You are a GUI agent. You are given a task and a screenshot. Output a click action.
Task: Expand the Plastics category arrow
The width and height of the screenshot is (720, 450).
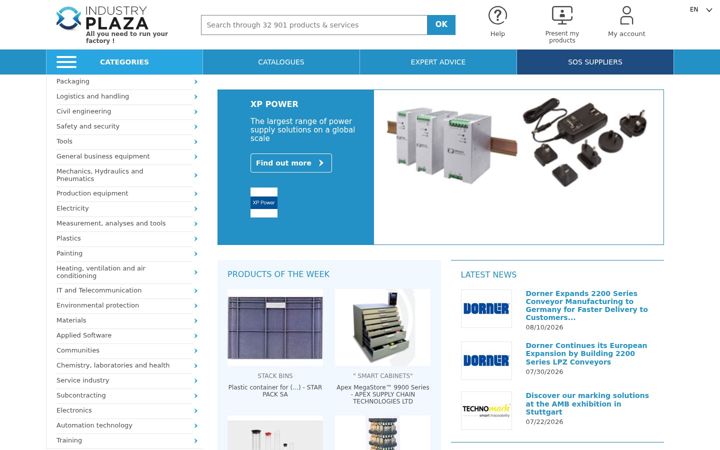tap(196, 239)
